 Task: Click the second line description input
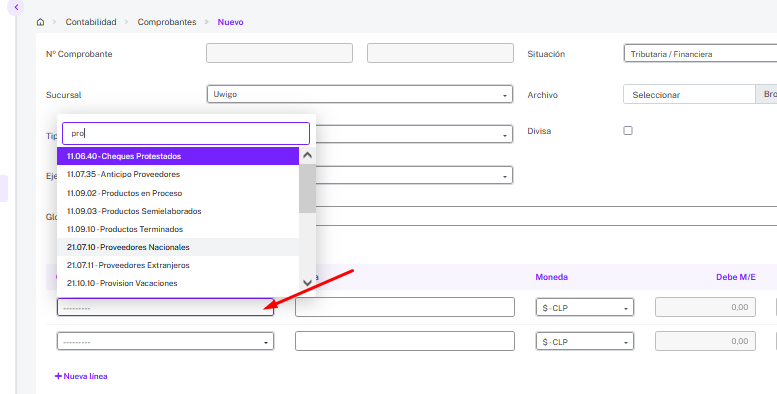click(x=405, y=341)
